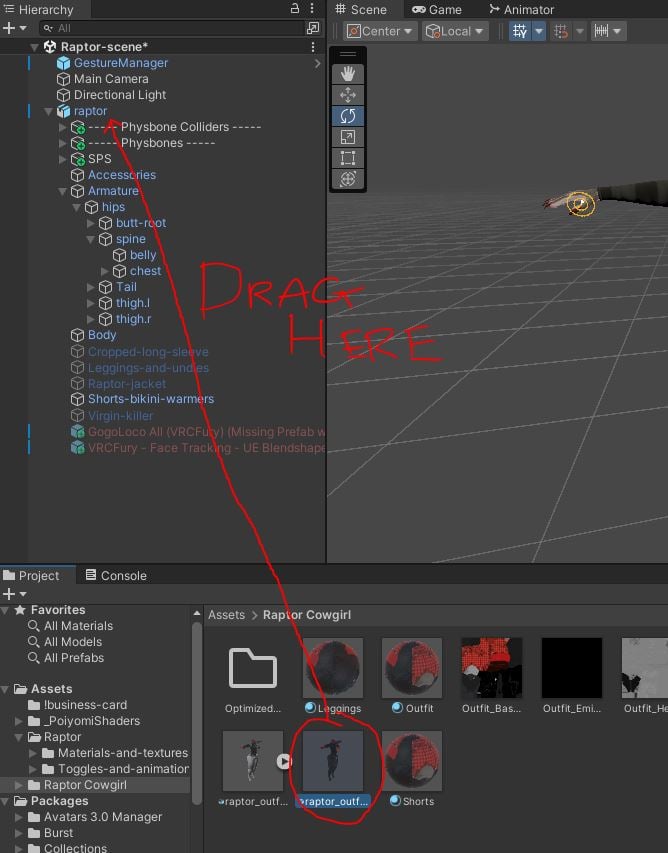The height and width of the screenshot is (853, 668).
Task: Toggle the Hierarchy panel lock icon
Action: pyautogui.click(x=295, y=8)
